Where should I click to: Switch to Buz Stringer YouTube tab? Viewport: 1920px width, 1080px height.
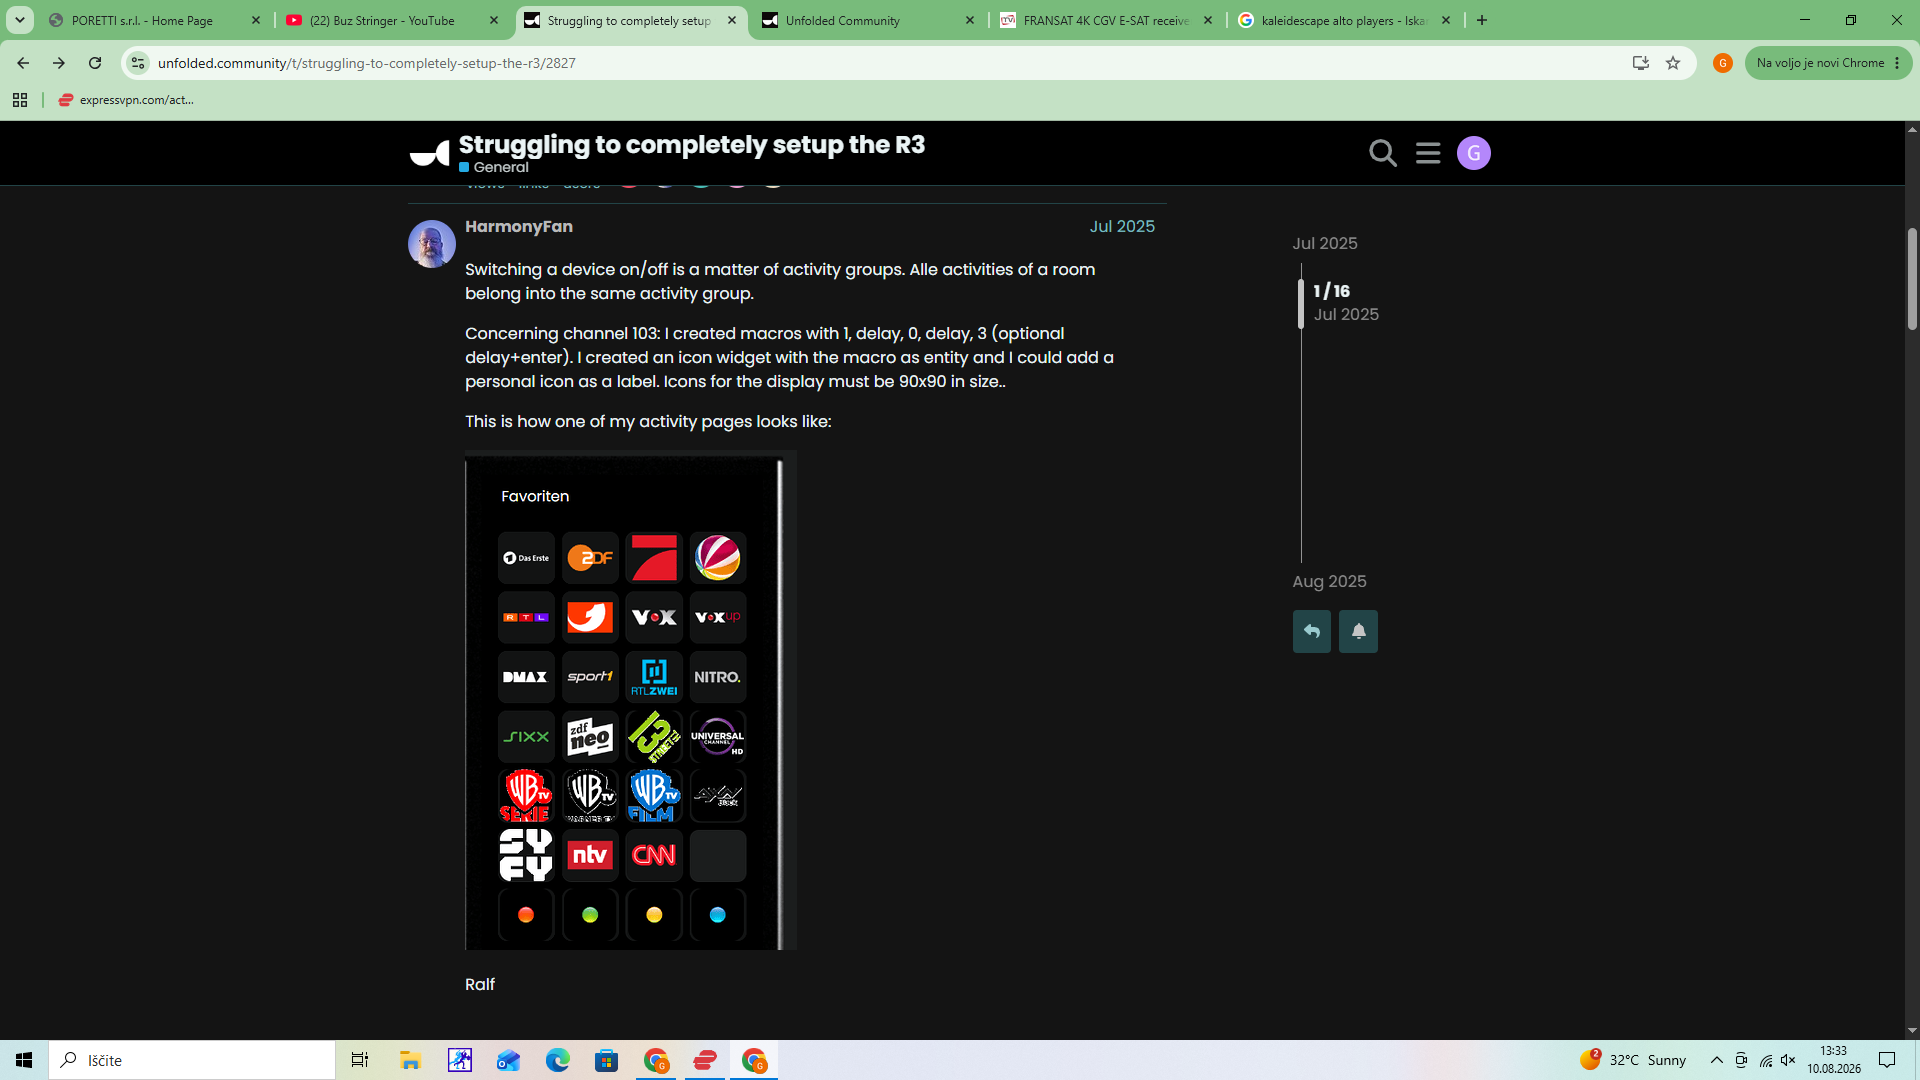[393, 20]
